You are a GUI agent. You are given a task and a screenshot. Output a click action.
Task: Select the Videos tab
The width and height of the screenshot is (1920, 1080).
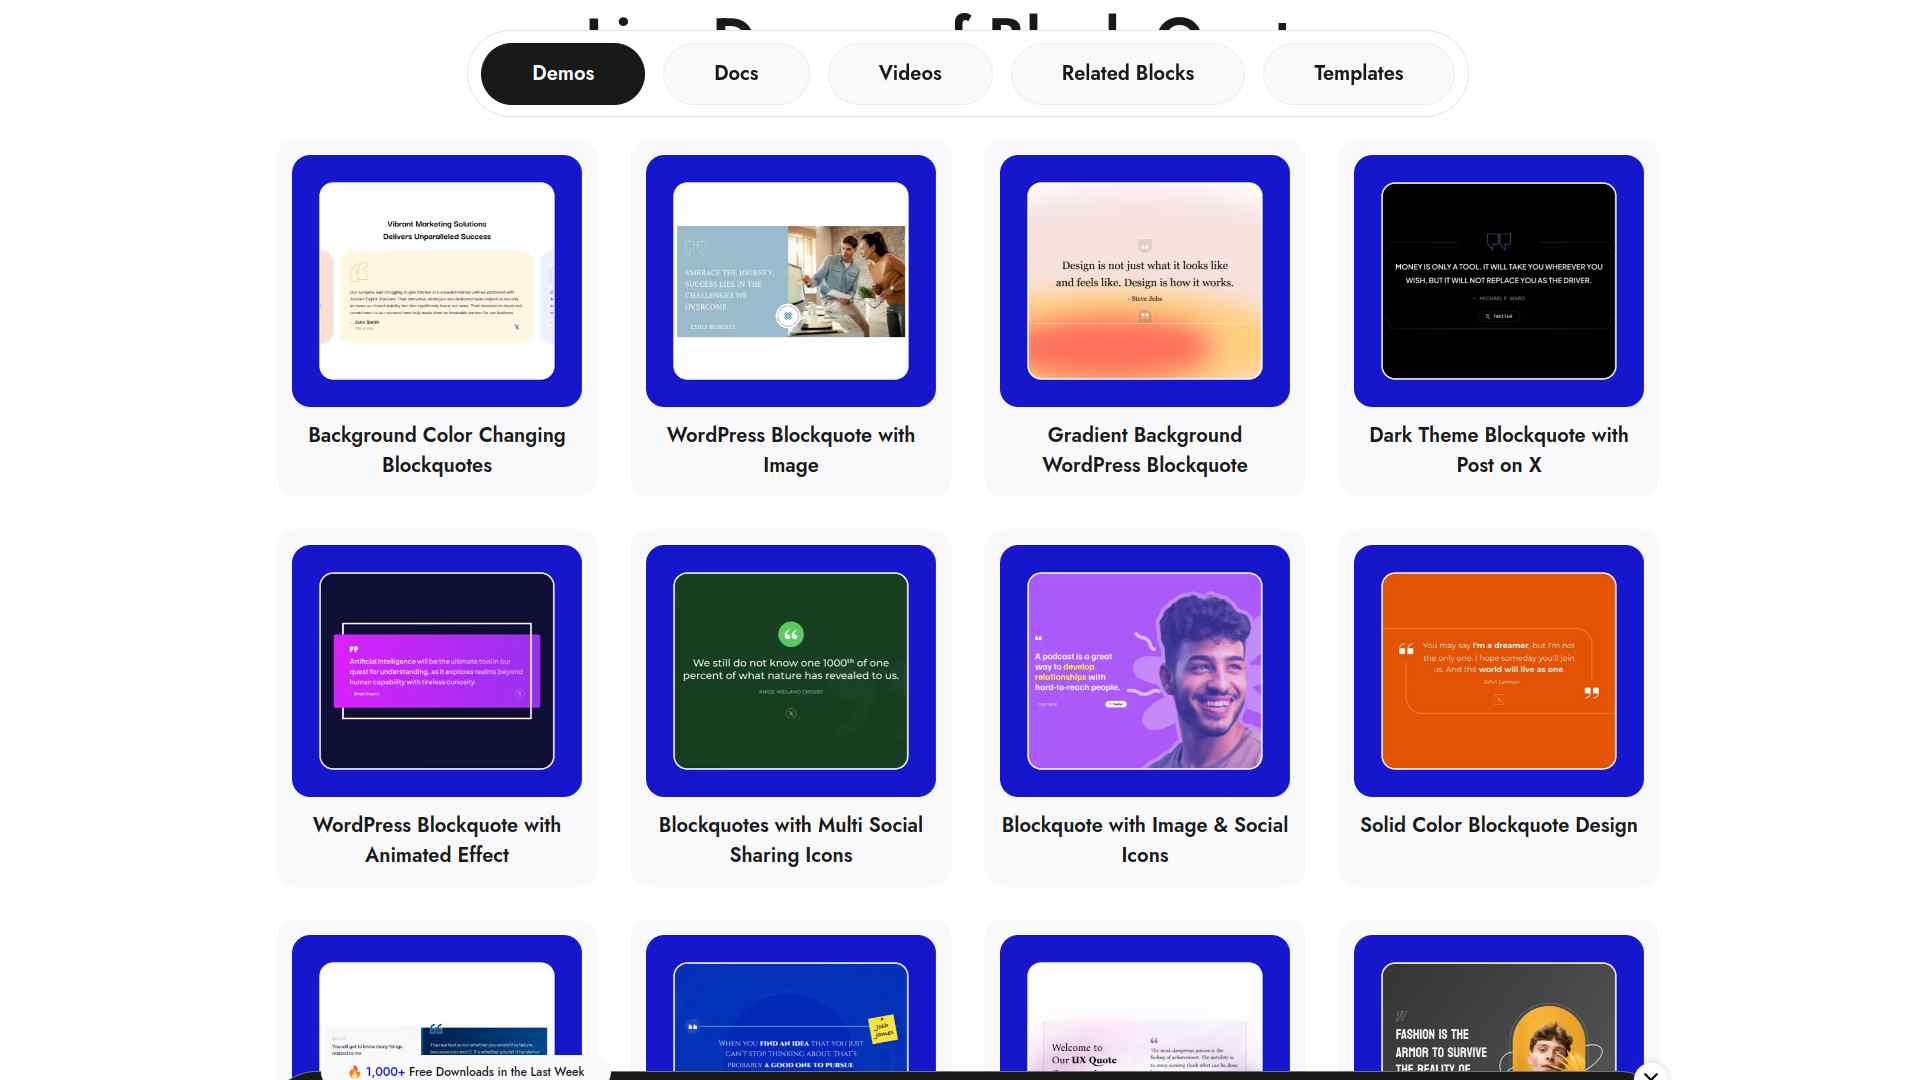click(910, 73)
